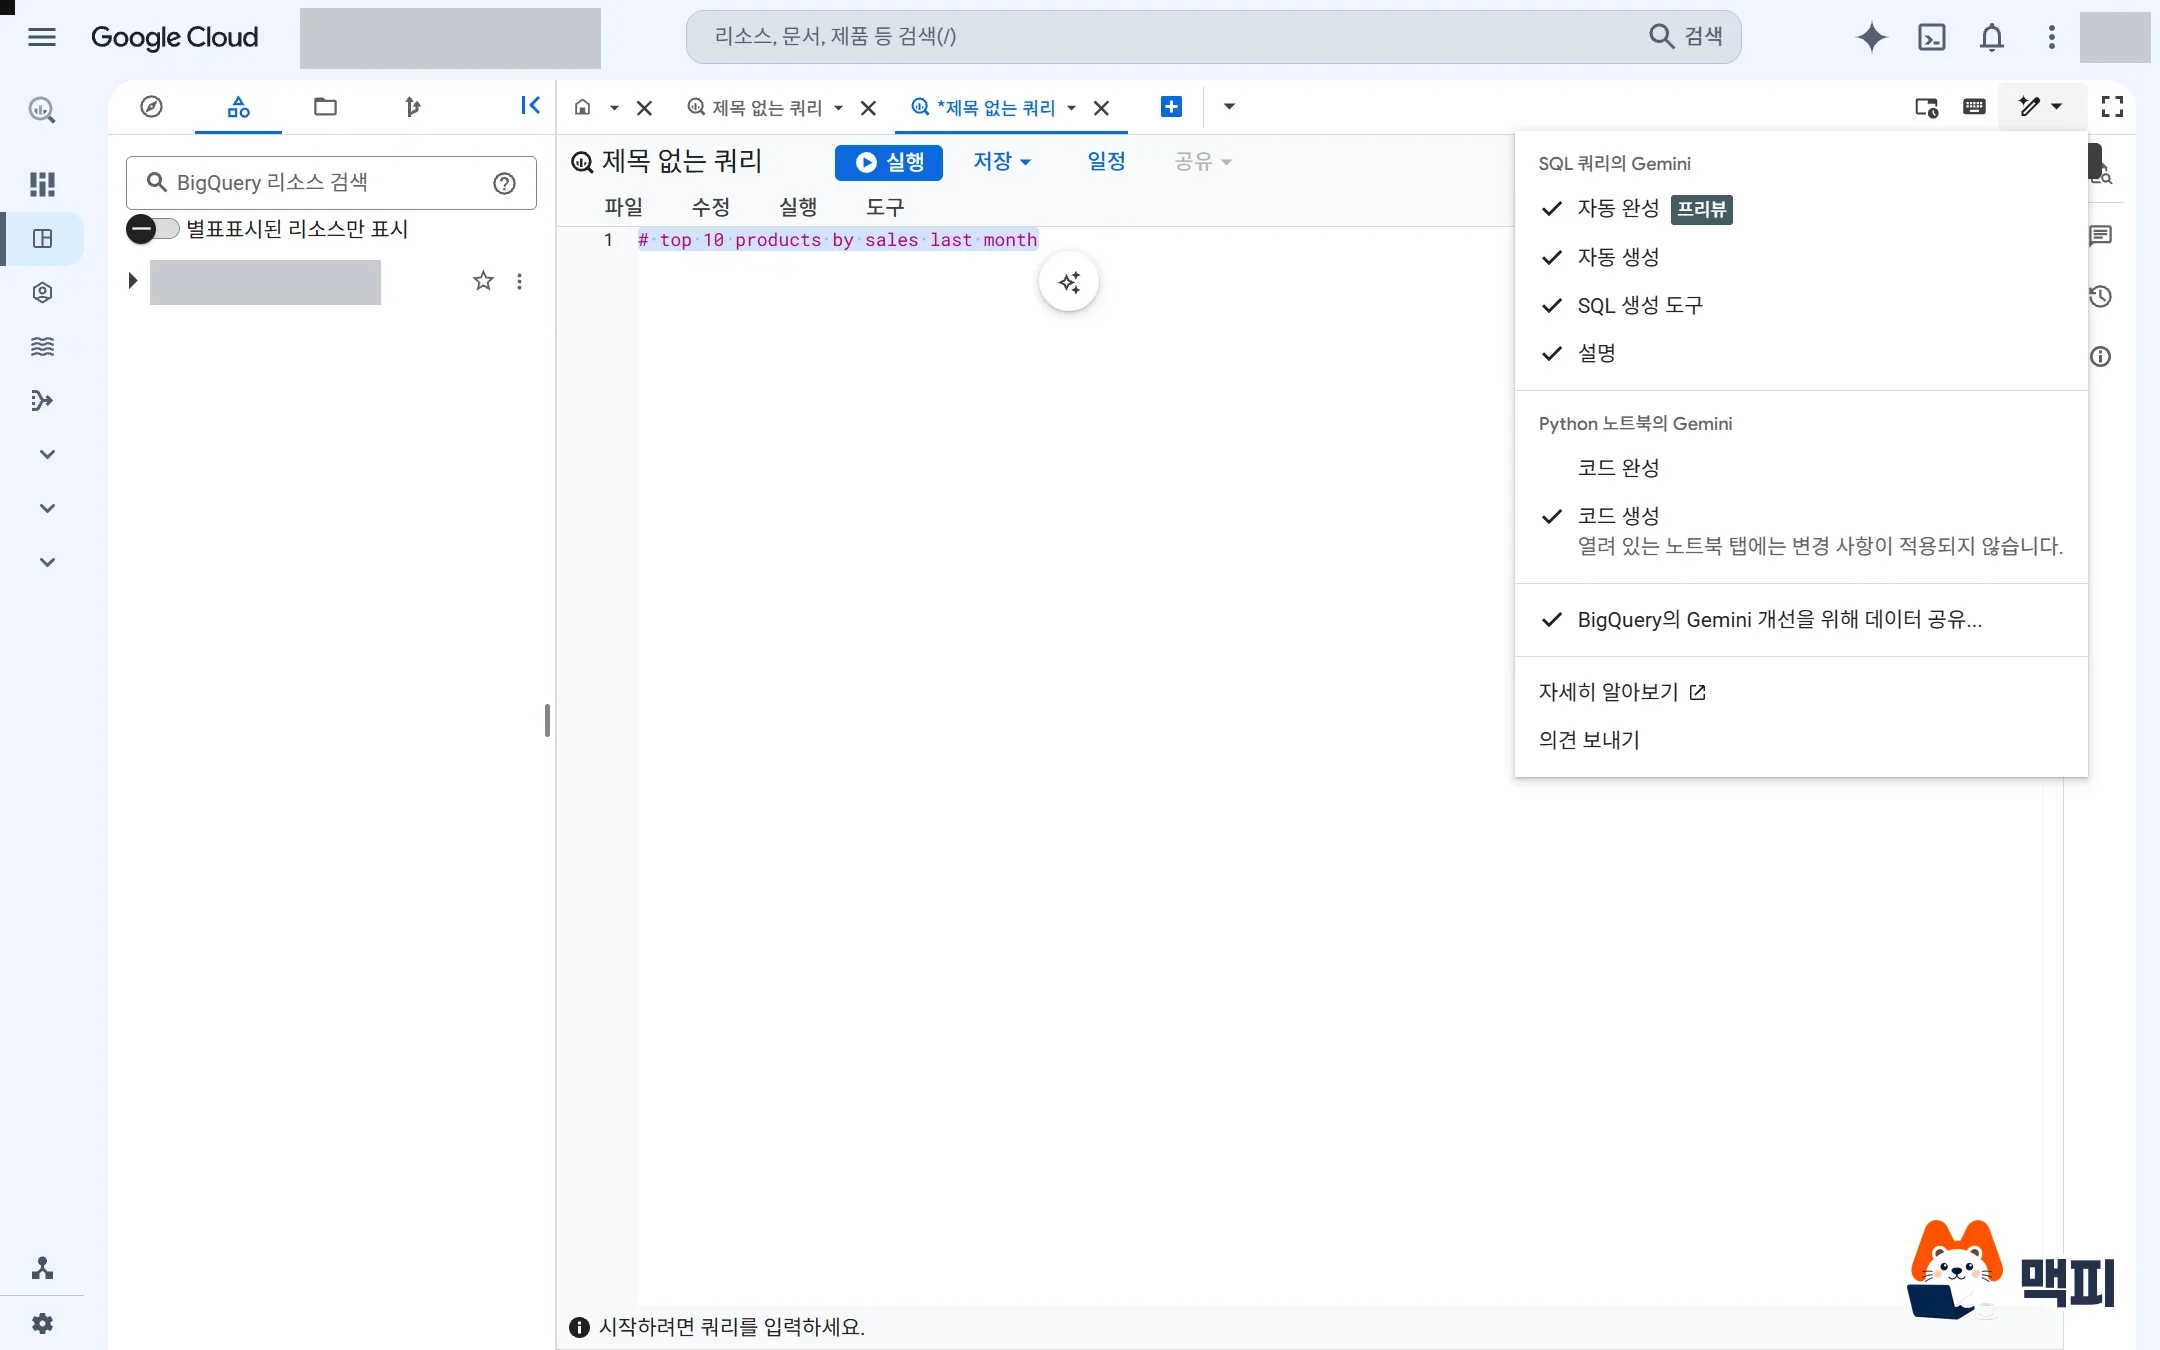Open the header three-dot more options
Viewport: 2160px width, 1350px height.
coord(2052,37)
